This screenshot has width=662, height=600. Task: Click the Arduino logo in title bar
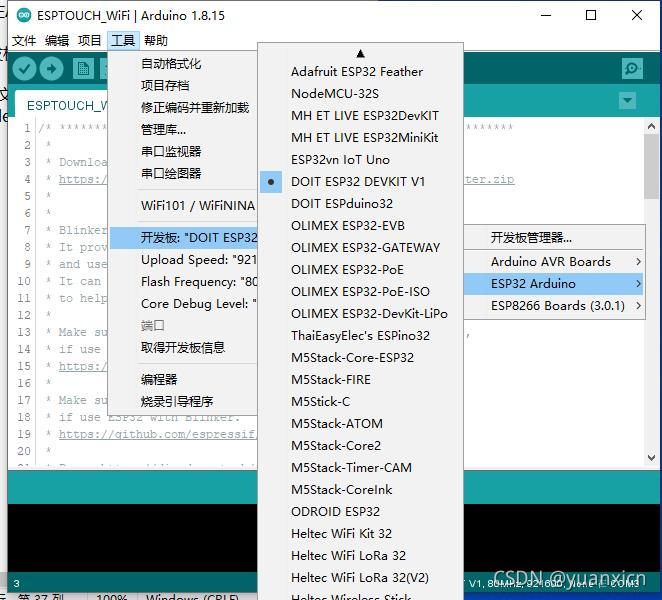point(24,16)
